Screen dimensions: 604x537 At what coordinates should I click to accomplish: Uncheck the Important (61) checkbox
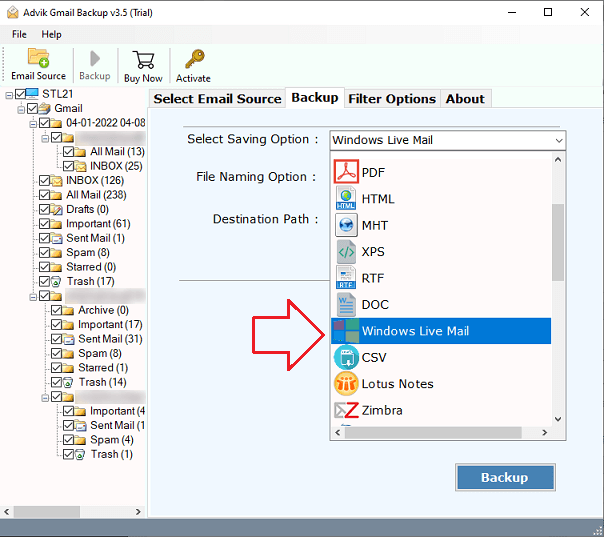(44, 223)
